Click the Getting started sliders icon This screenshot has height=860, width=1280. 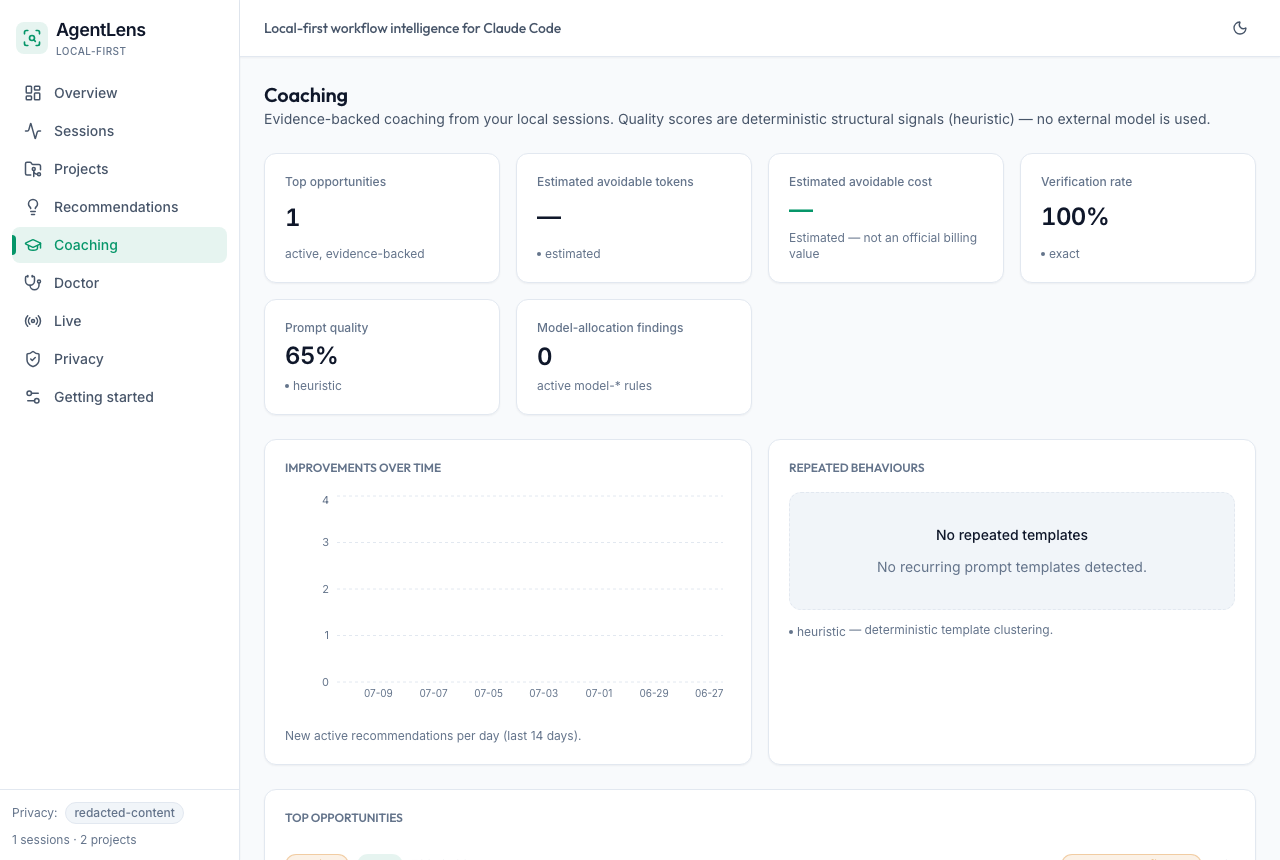pos(33,397)
